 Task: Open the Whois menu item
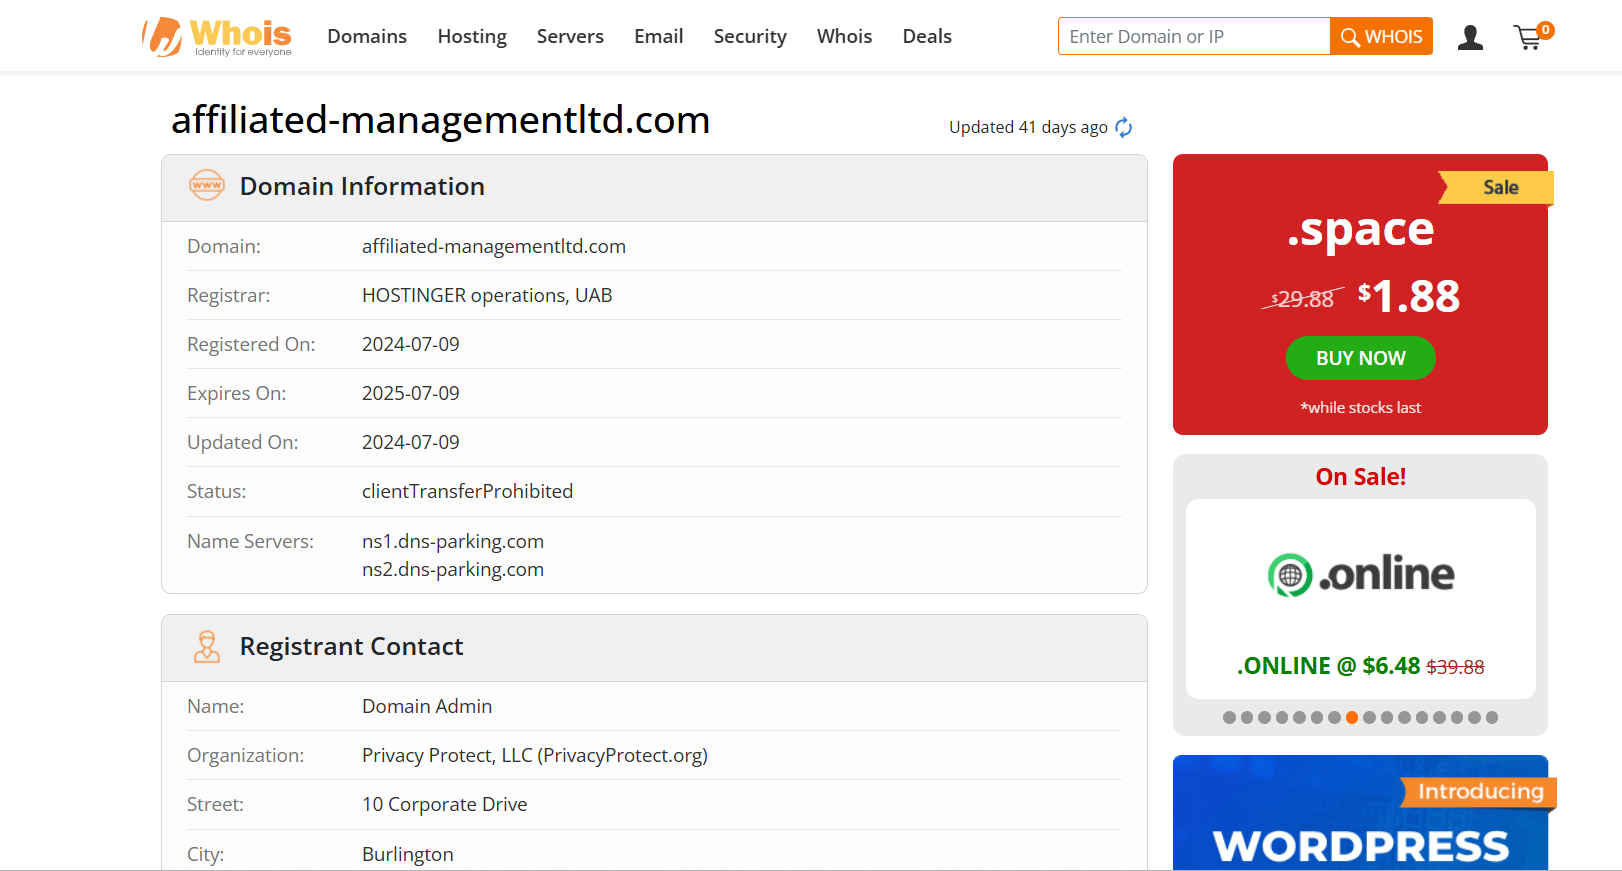point(845,36)
